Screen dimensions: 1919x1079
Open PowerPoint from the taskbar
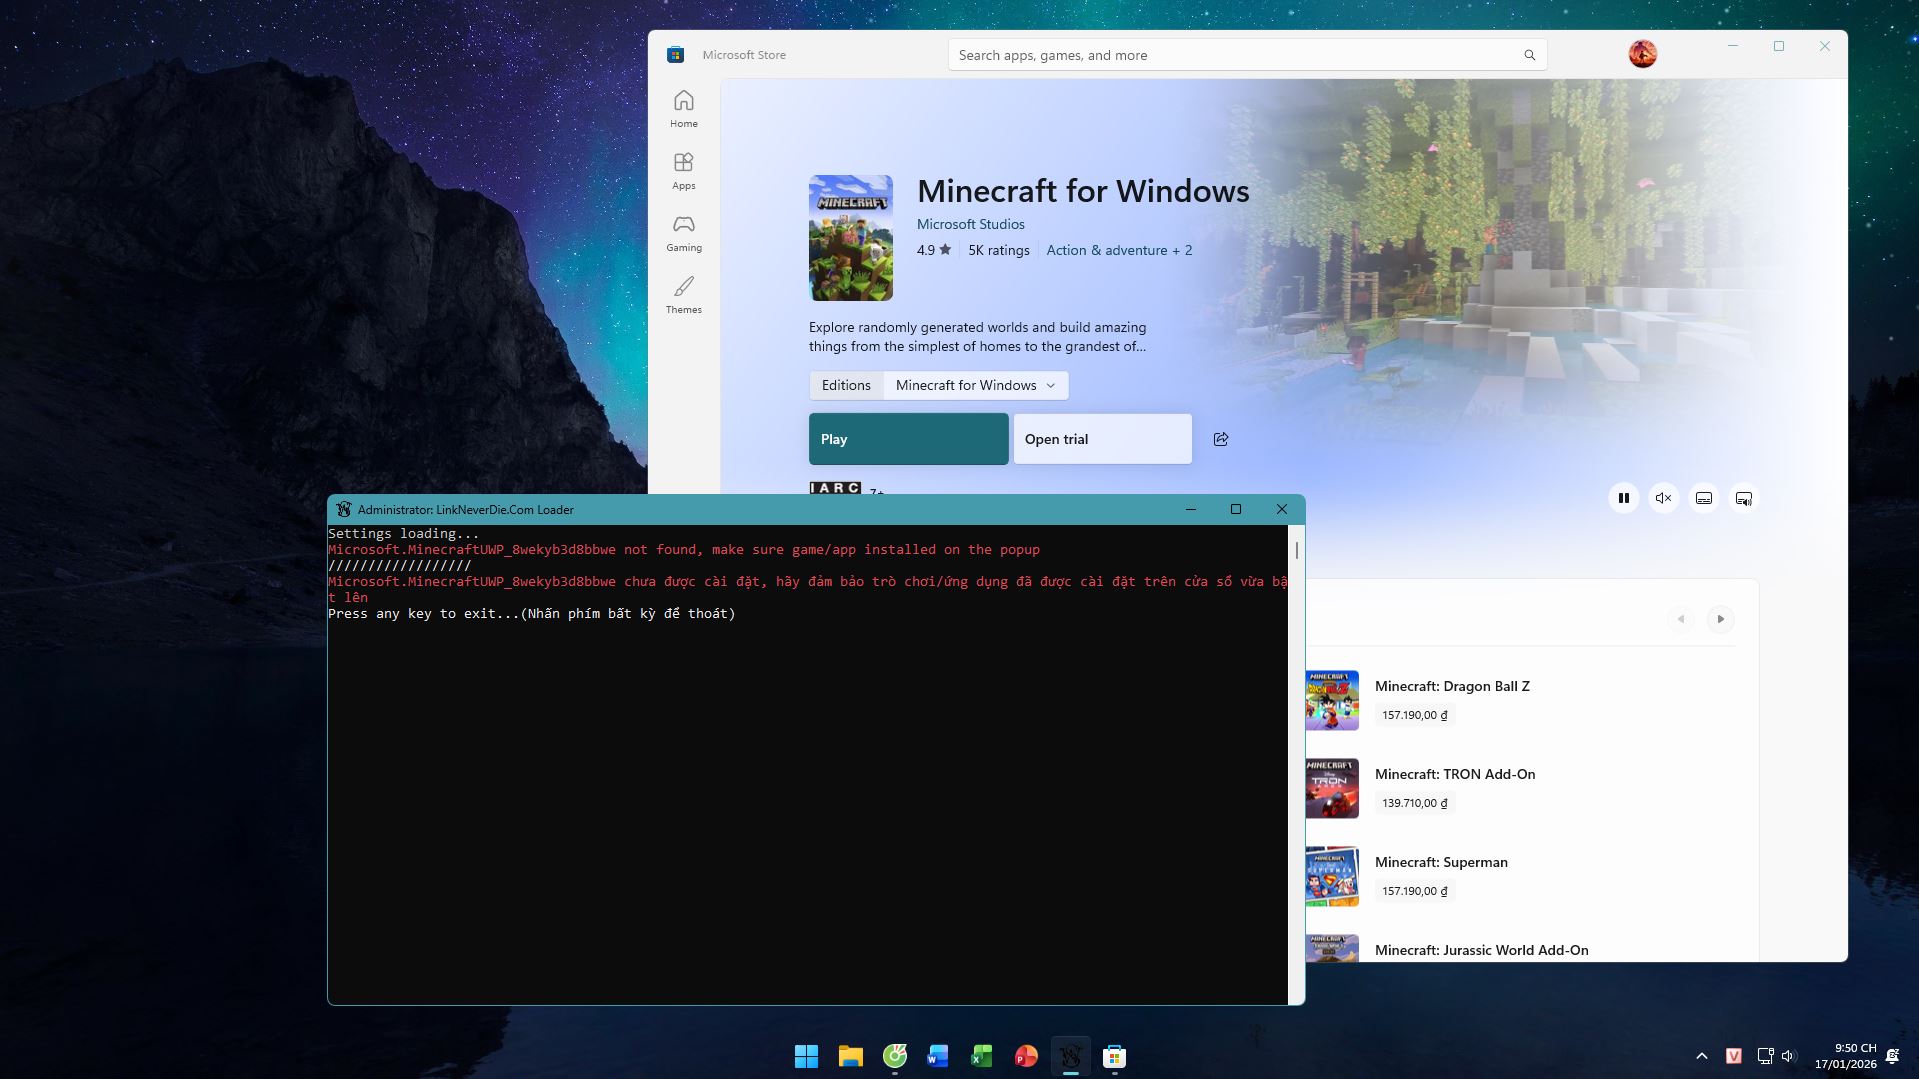click(1025, 1056)
